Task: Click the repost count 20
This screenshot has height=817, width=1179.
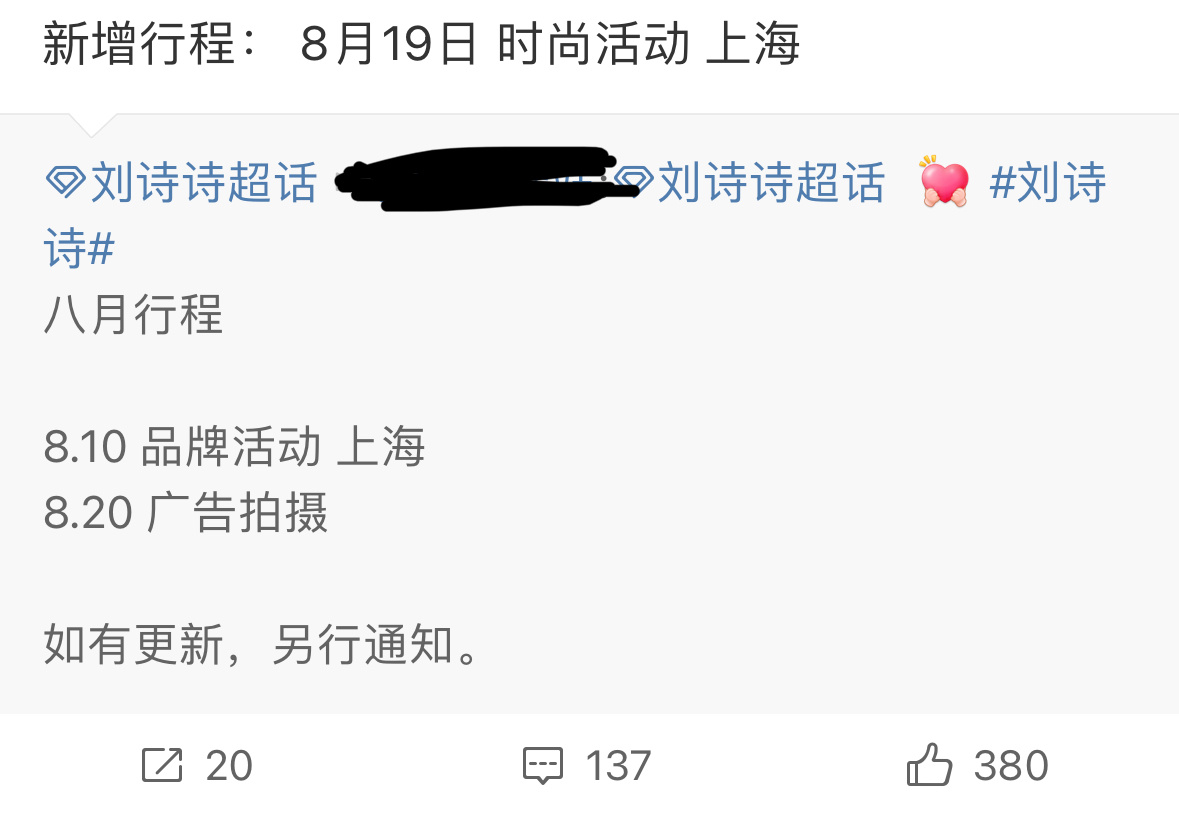Action: (229, 766)
